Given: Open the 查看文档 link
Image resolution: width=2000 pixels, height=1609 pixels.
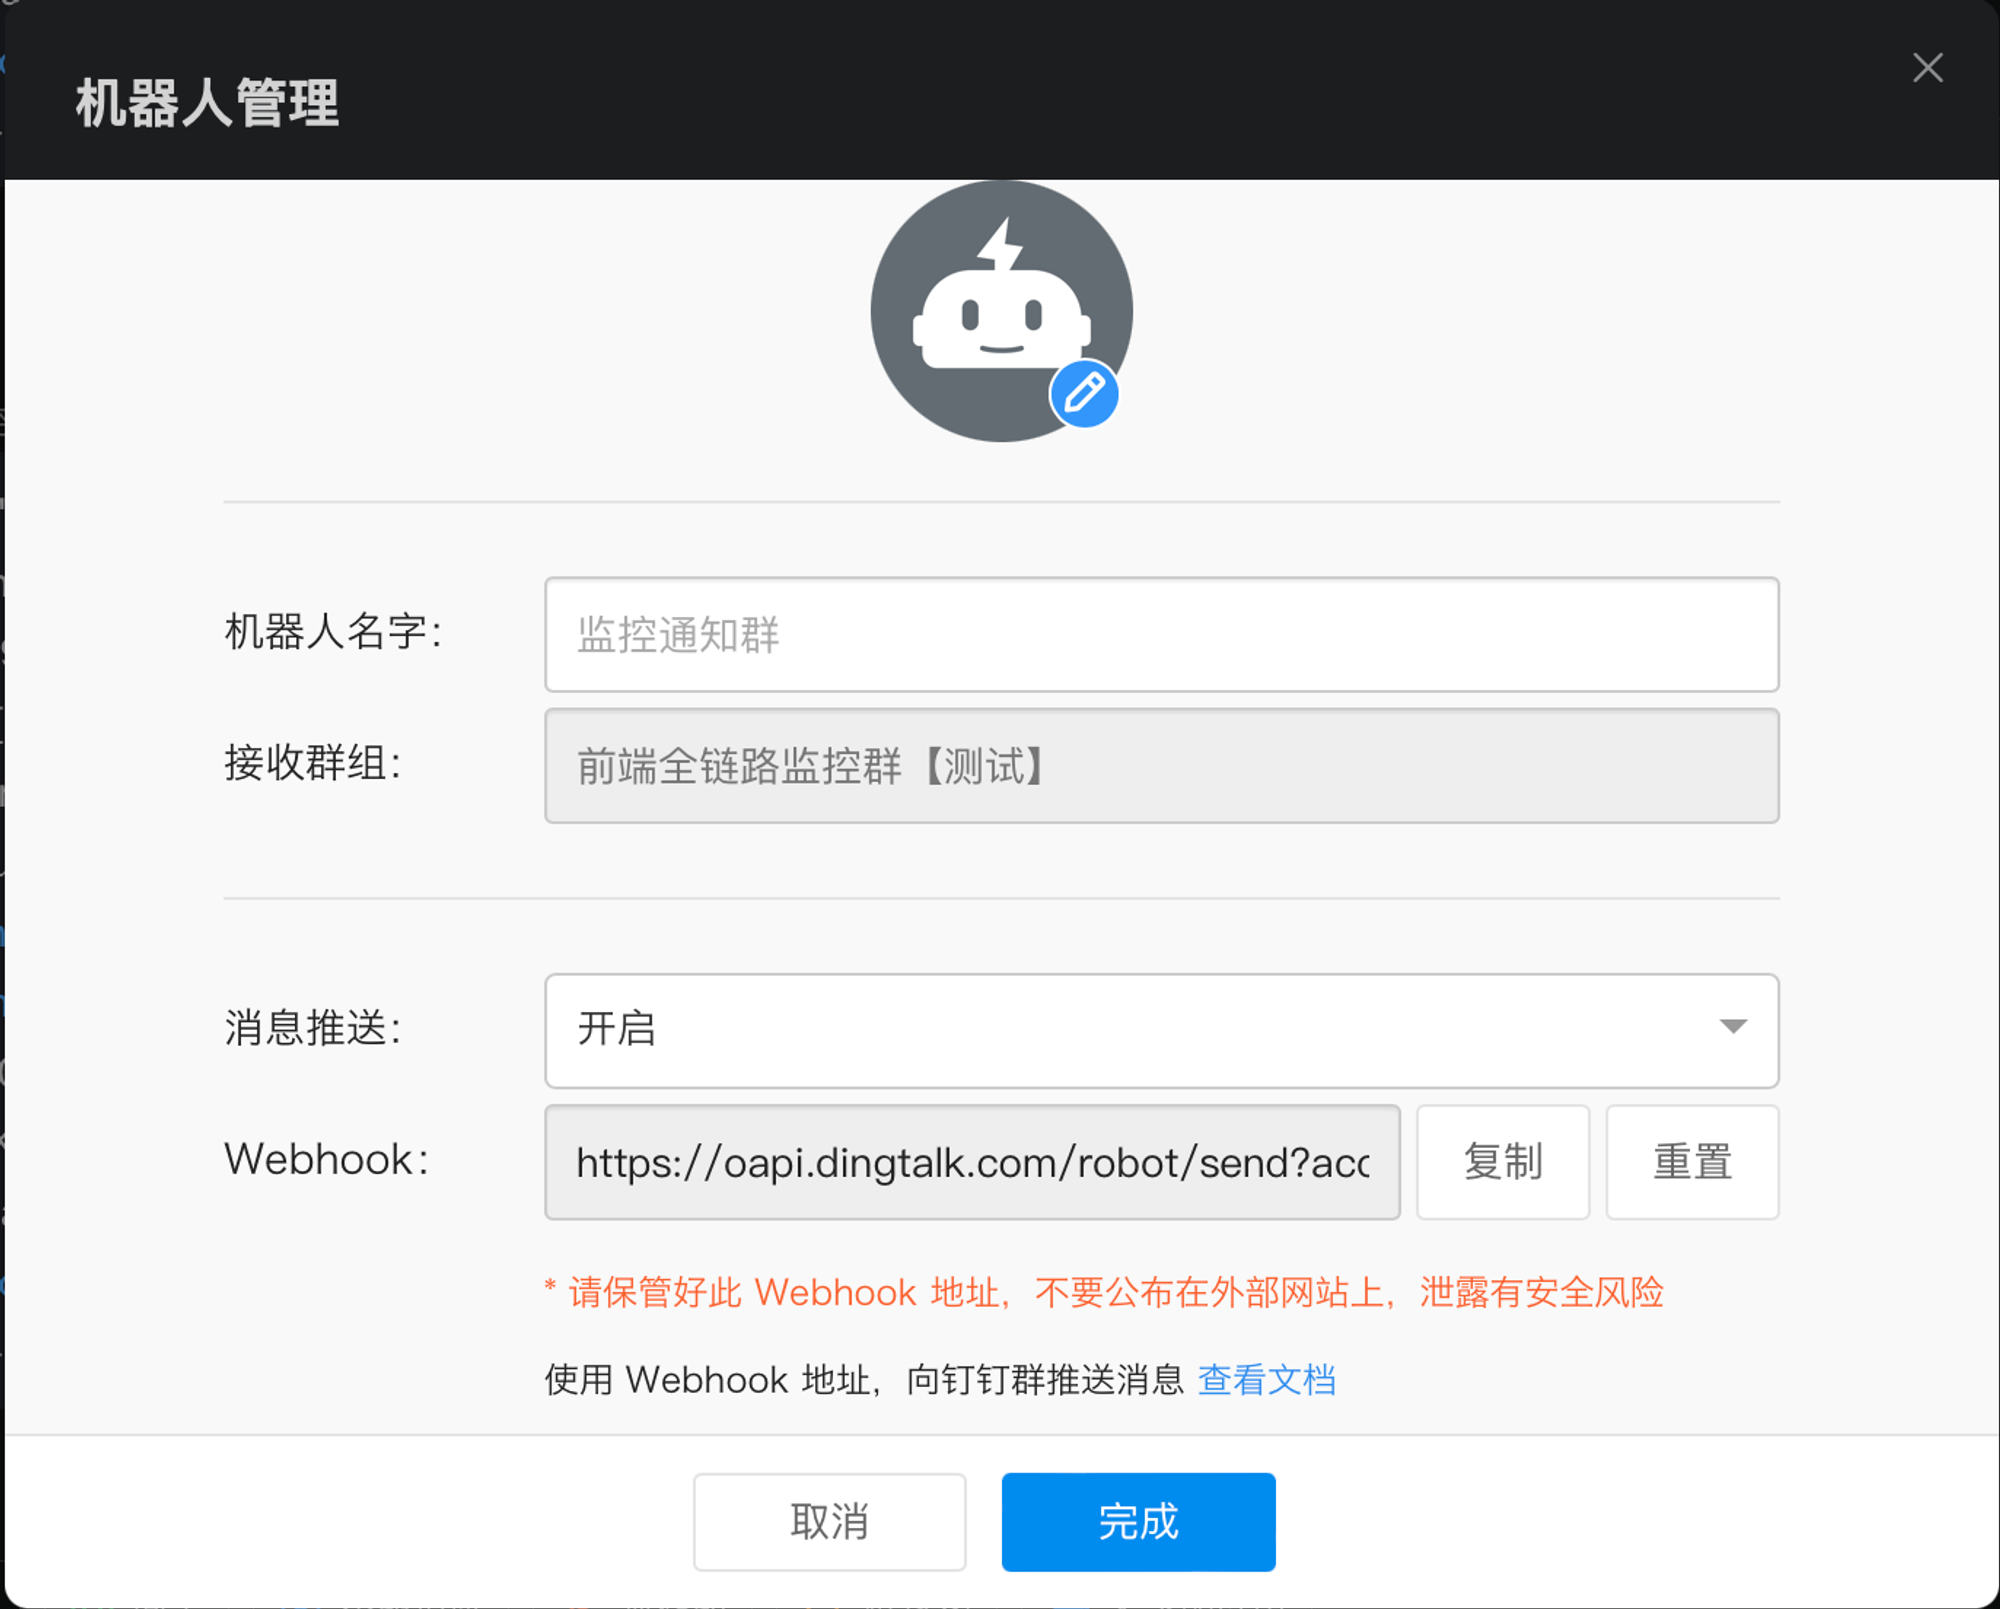Looking at the screenshot, I should coord(1266,1380).
